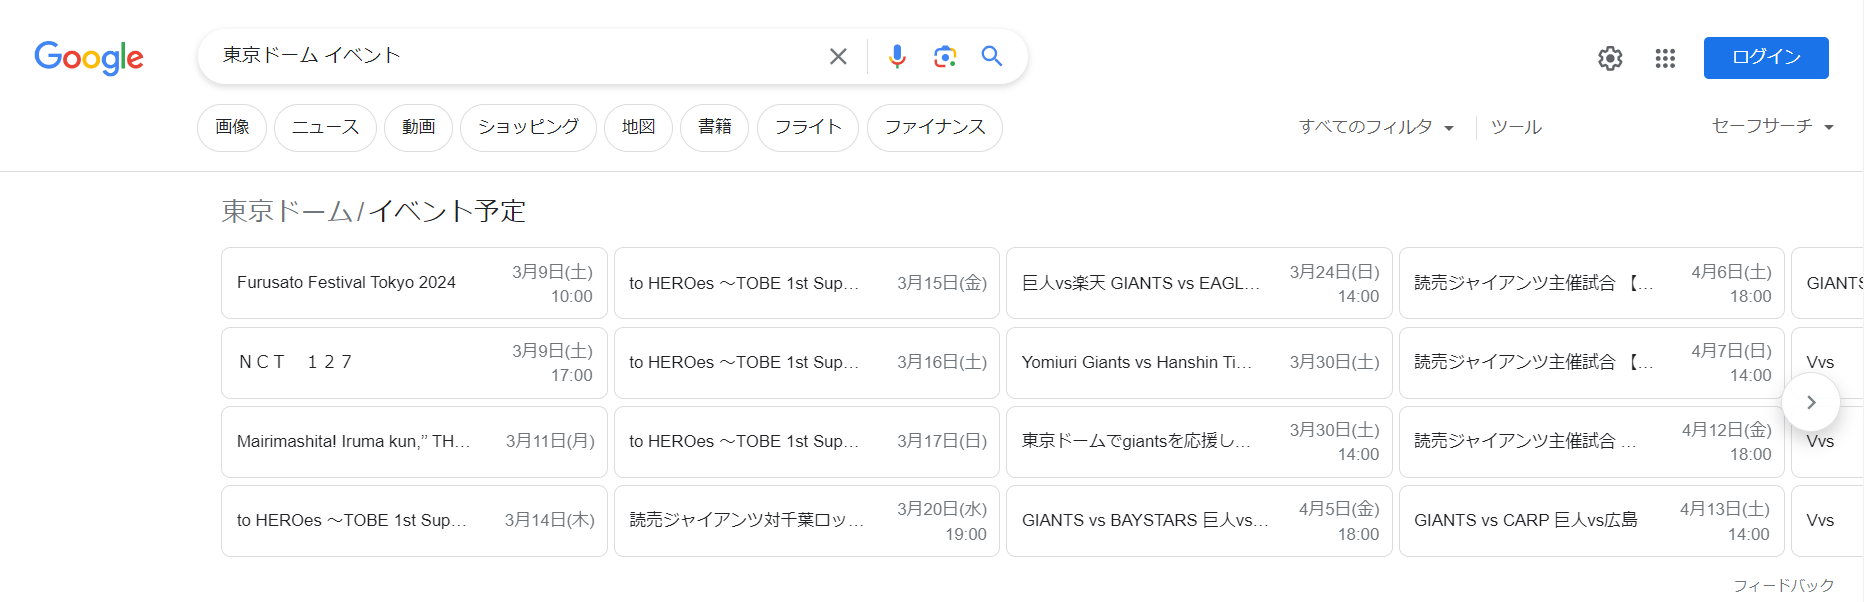Screen dimensions: 1864x602
Task: Open GIANTS vs CARP 巨人vs広島 event
Action: pos(1592,520)
